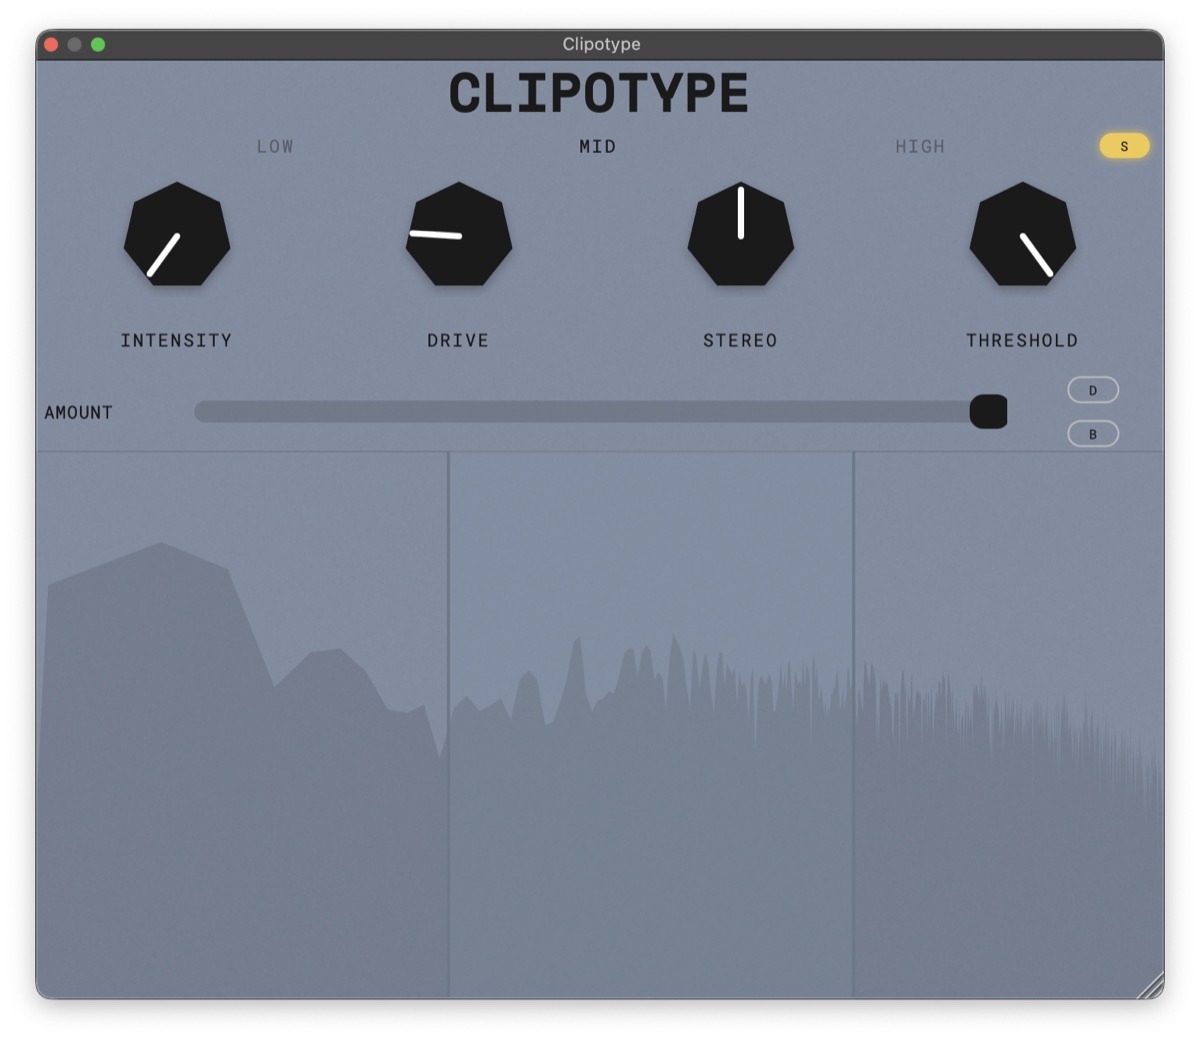The width and height of the screenshot is (1200, 1041).
Task: Click the INTENSITY knob
Action: pyautogui.click(x=177, y=235)
